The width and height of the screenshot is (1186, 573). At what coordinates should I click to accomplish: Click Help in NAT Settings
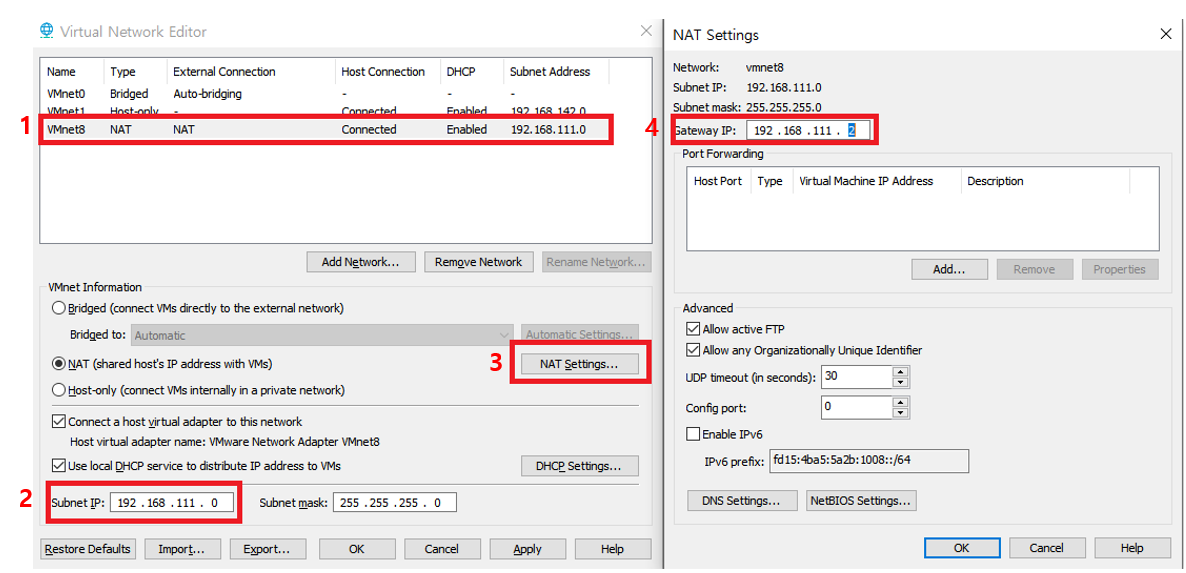[x=1132, y=548]
